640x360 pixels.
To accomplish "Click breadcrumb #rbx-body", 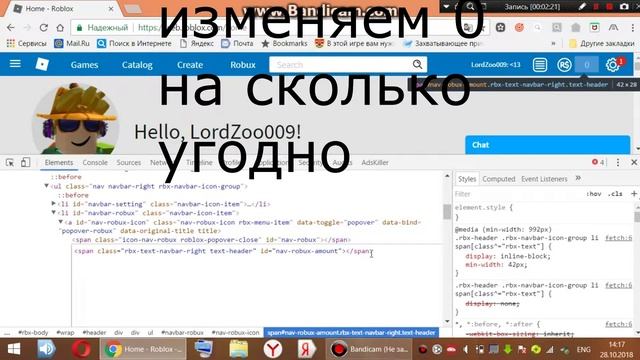I will (33, 333).
